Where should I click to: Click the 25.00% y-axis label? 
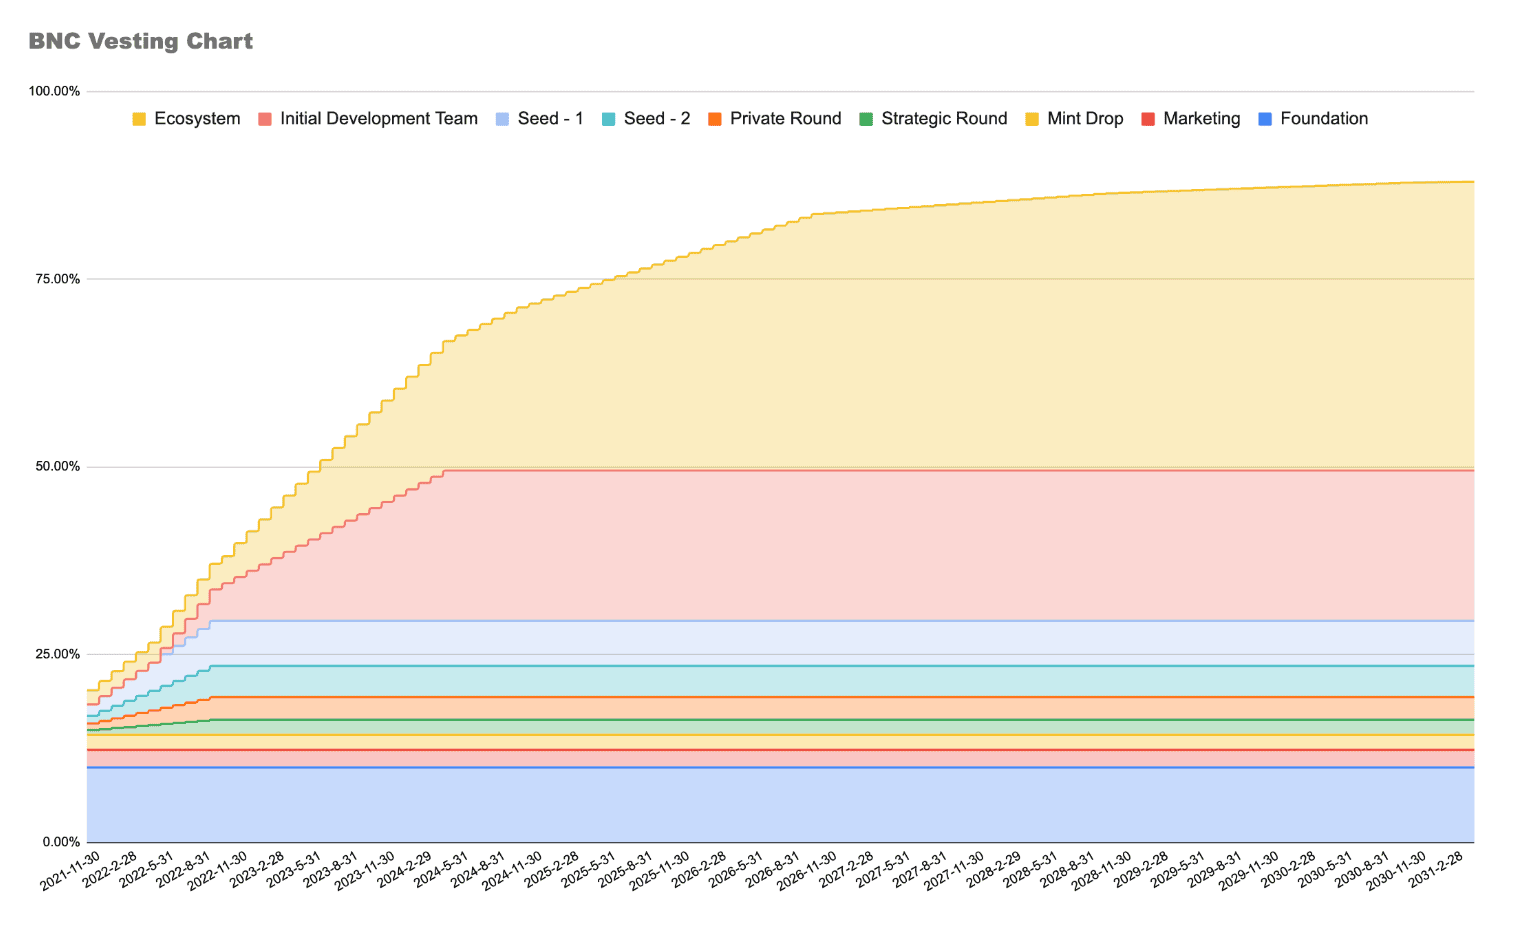(58, 654)
